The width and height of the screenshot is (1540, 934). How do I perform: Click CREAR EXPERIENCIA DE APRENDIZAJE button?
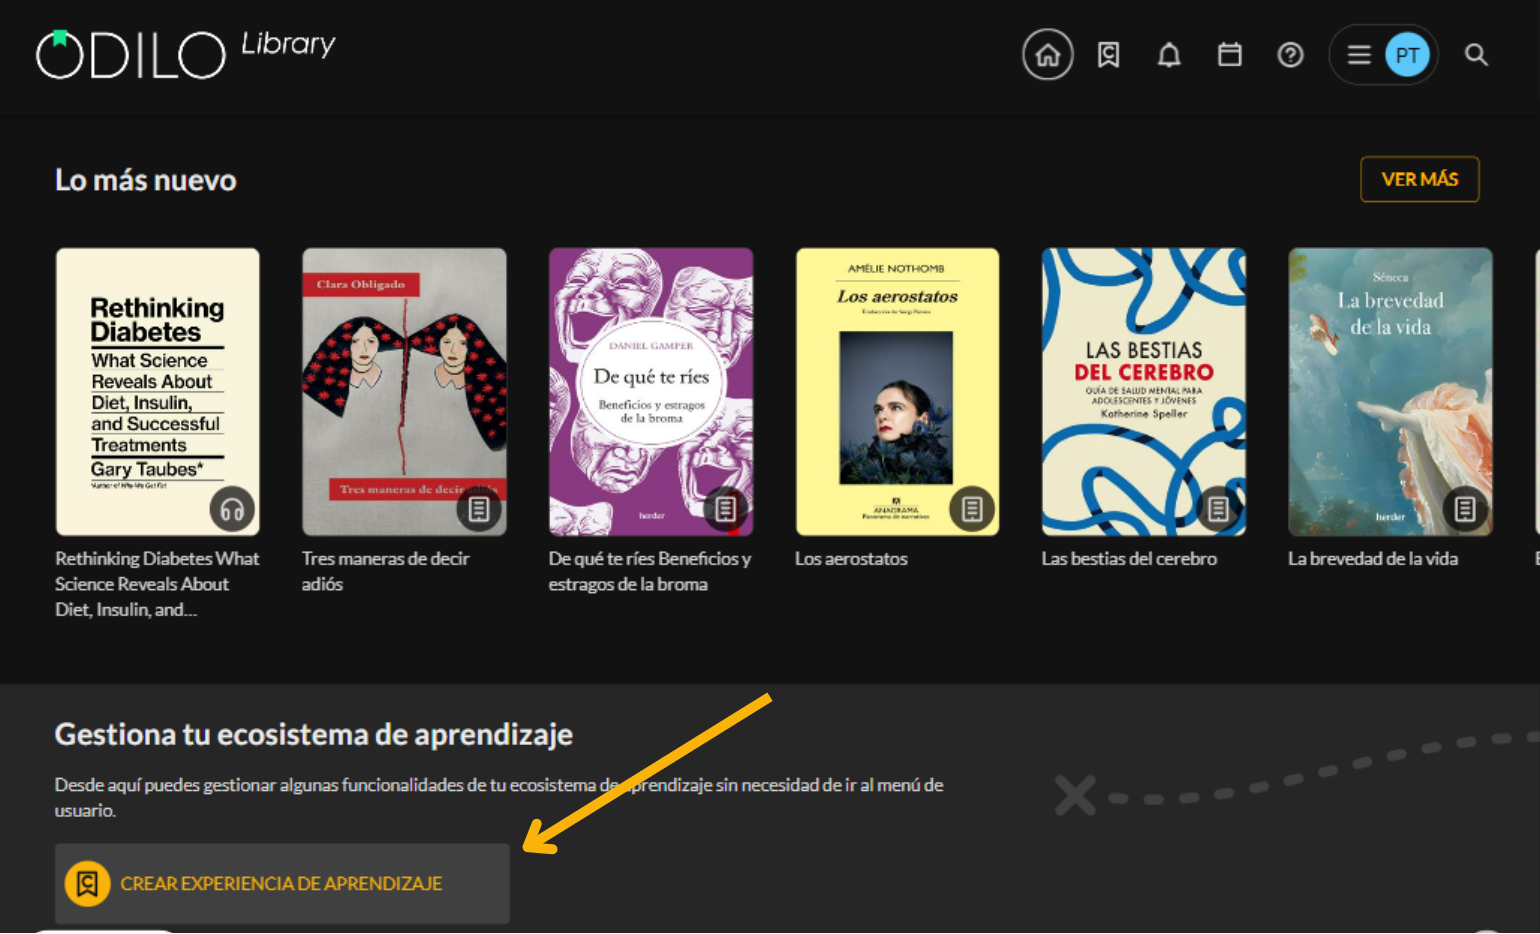[x=282, y=884]
